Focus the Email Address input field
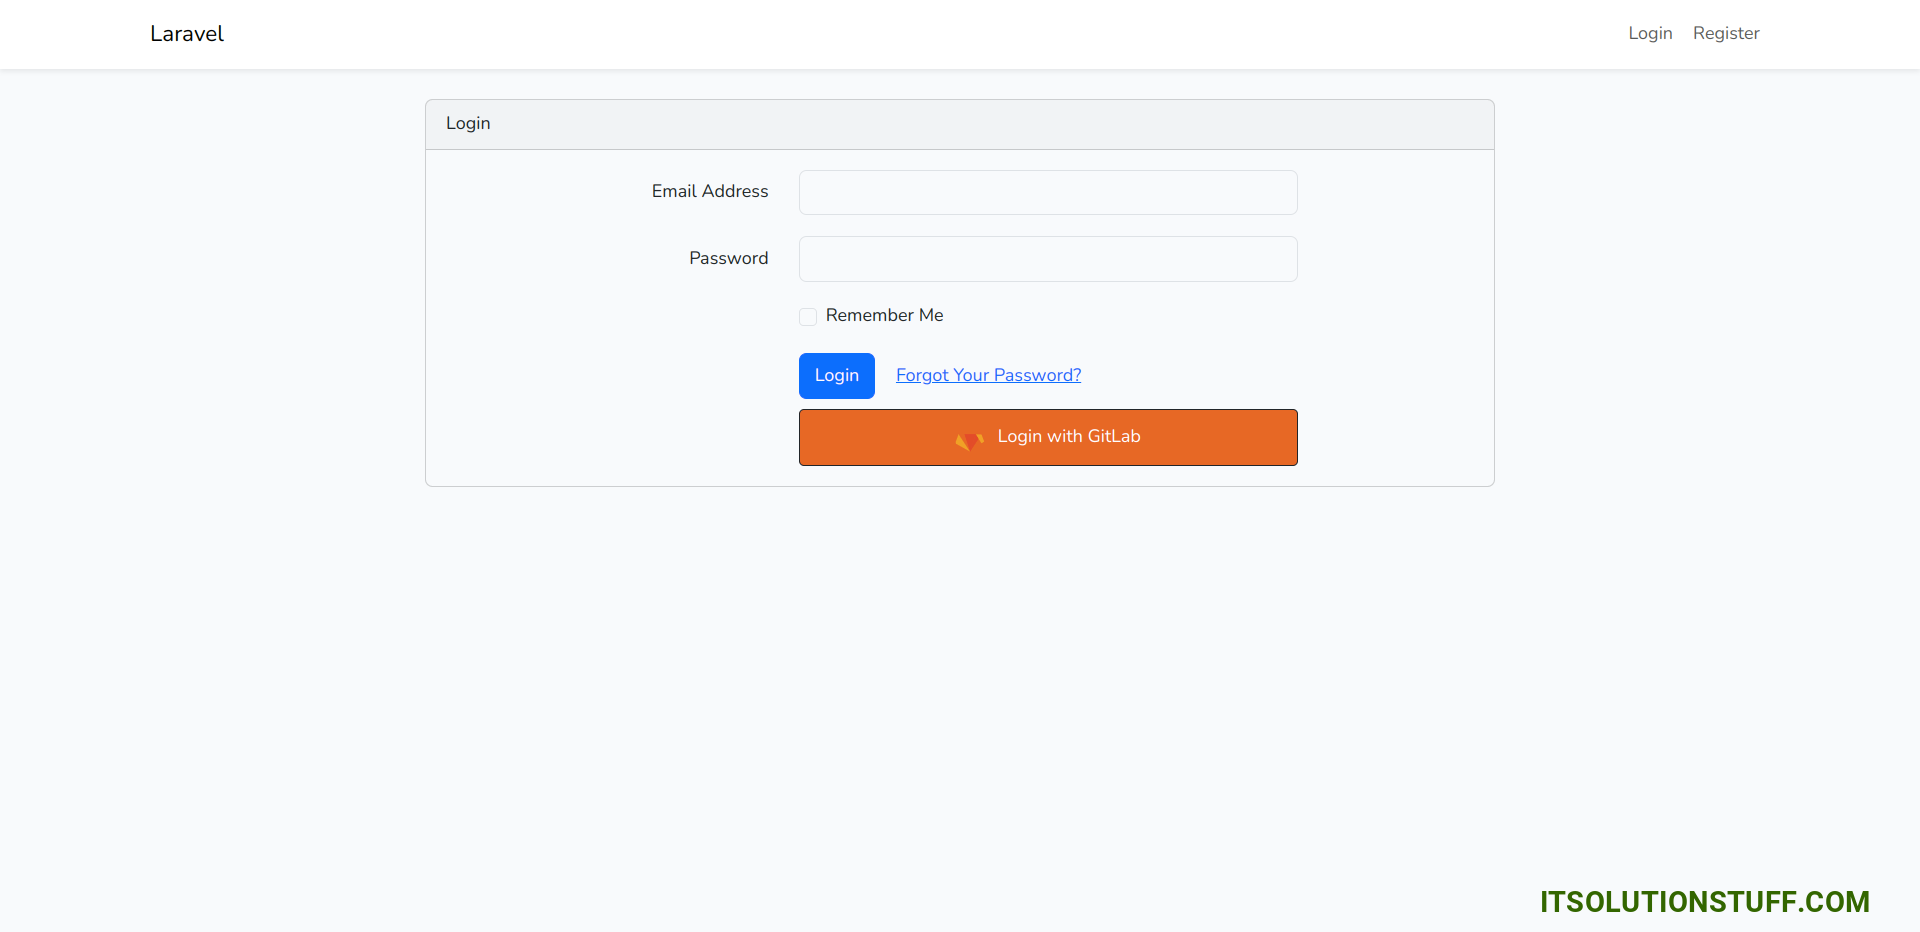Screen dimensions: 1920x932 (x=1047, y=192)
